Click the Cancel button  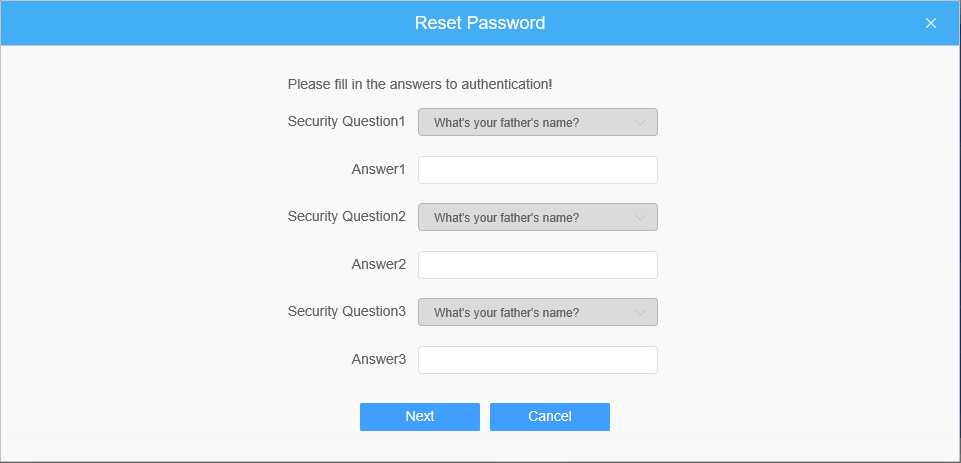click(x=550, y=417)
